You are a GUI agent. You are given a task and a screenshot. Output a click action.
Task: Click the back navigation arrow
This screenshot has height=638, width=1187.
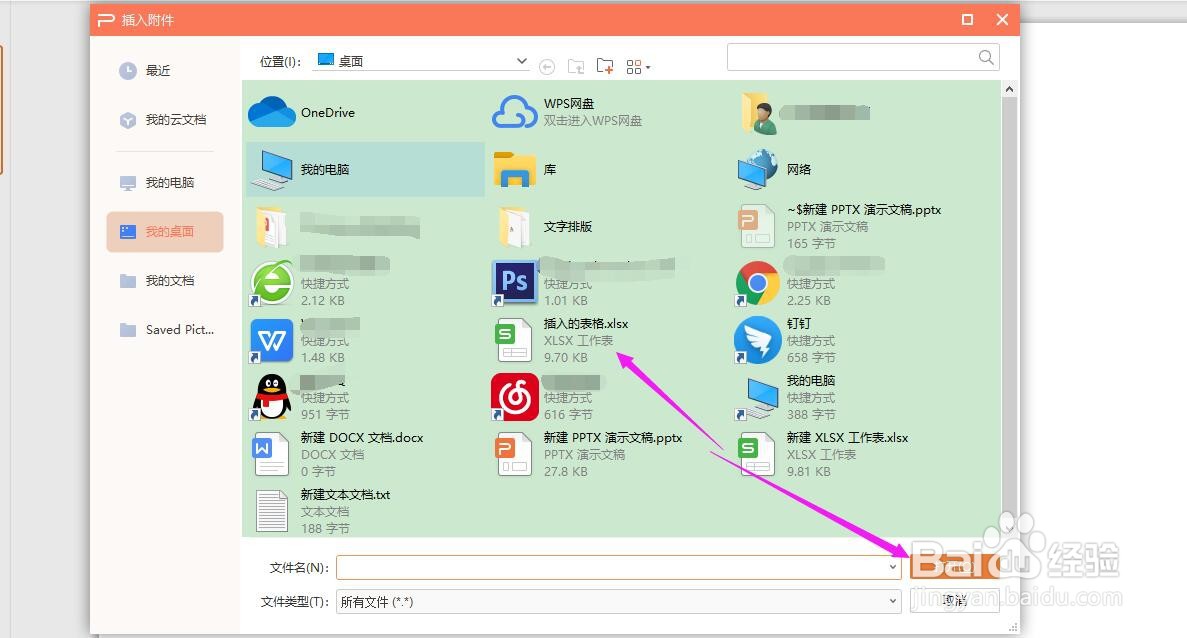click(547, 66)
